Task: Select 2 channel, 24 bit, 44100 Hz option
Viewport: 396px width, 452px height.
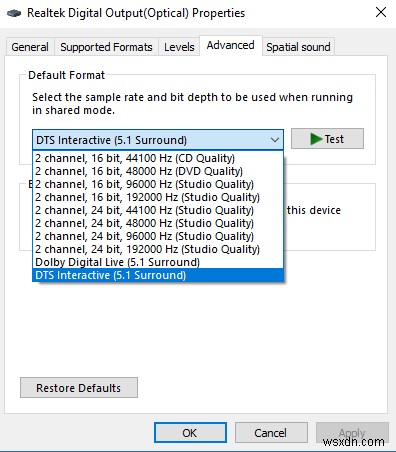Action: pyautogui.click(x=158, y=210)
